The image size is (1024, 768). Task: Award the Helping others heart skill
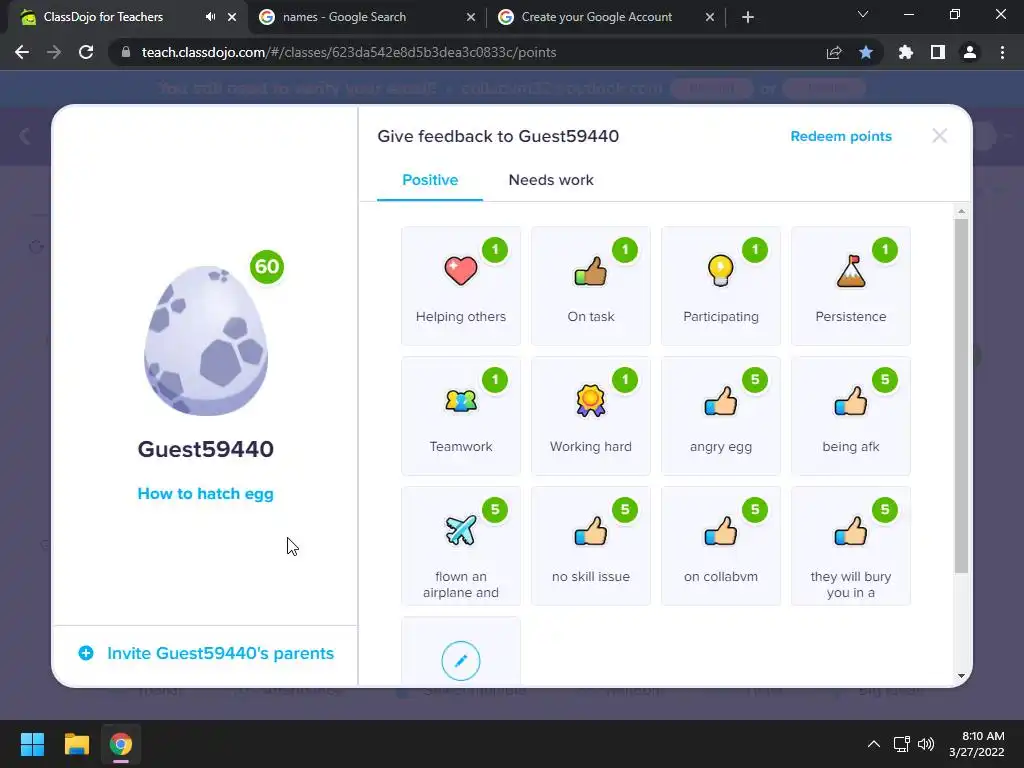coord(460,286)
